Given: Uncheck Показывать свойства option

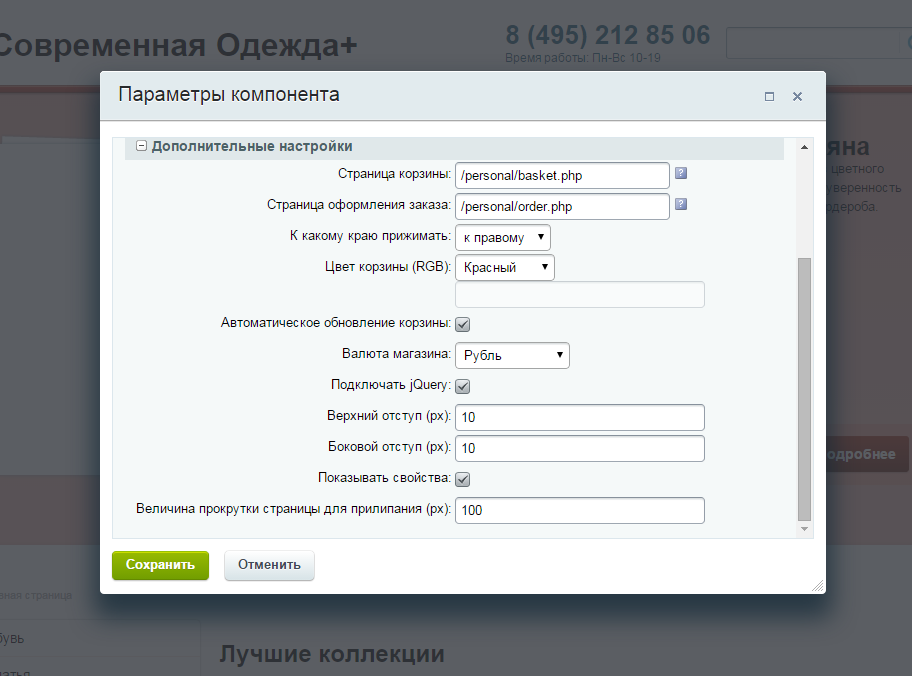Looking at the screenshot, I should (x=463, y=479).
